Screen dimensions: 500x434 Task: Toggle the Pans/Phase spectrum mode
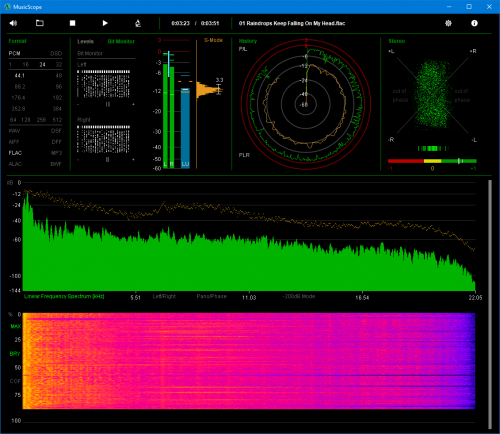pyautogui.click(x=211, y=296)
